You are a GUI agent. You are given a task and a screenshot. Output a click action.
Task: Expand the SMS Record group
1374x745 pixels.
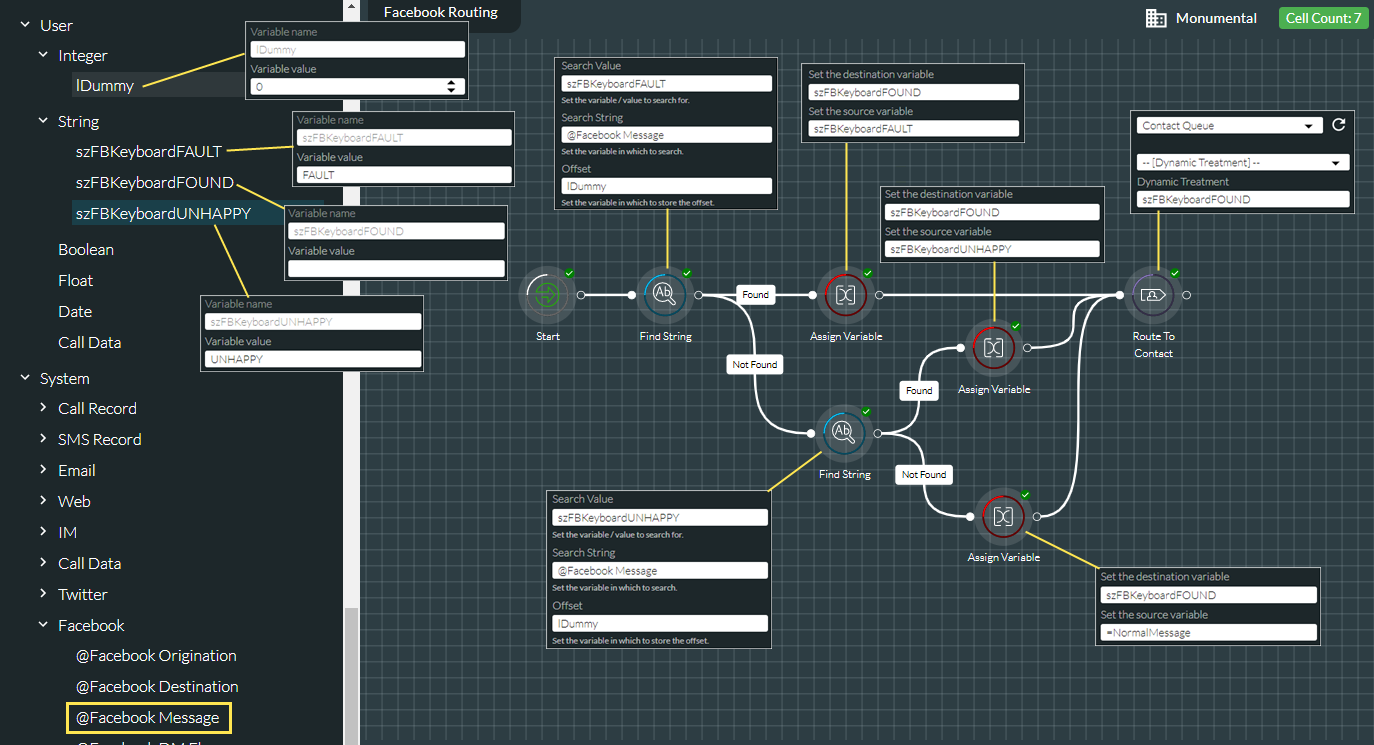(x=43, y=439)
